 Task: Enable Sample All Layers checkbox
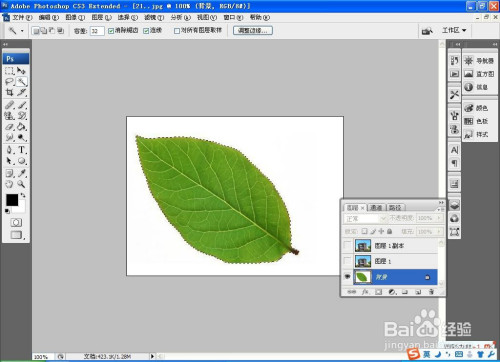(x=177, y=31)
